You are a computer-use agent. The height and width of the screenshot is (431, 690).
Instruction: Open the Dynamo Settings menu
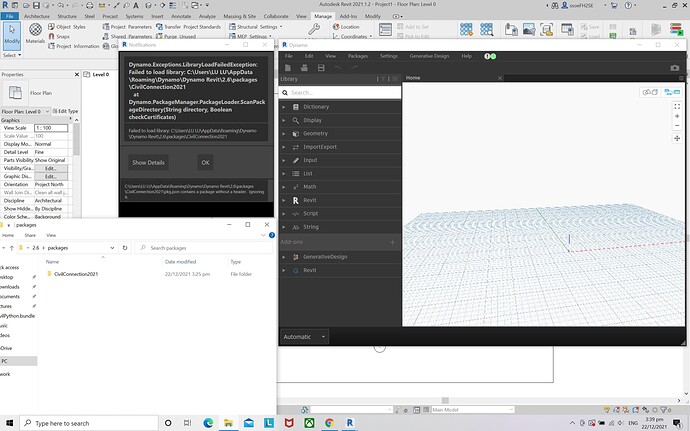(x=389, y=56)
